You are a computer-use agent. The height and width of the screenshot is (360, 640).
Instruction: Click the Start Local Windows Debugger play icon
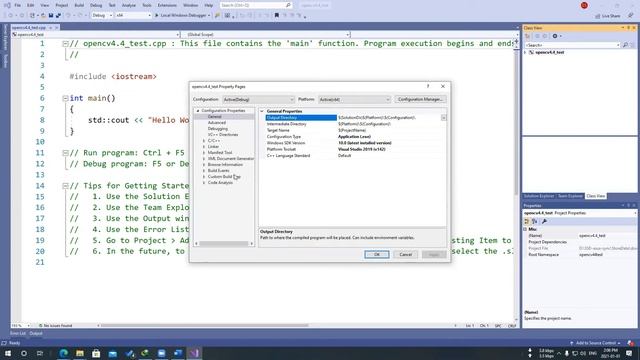(x=156, y=16)
